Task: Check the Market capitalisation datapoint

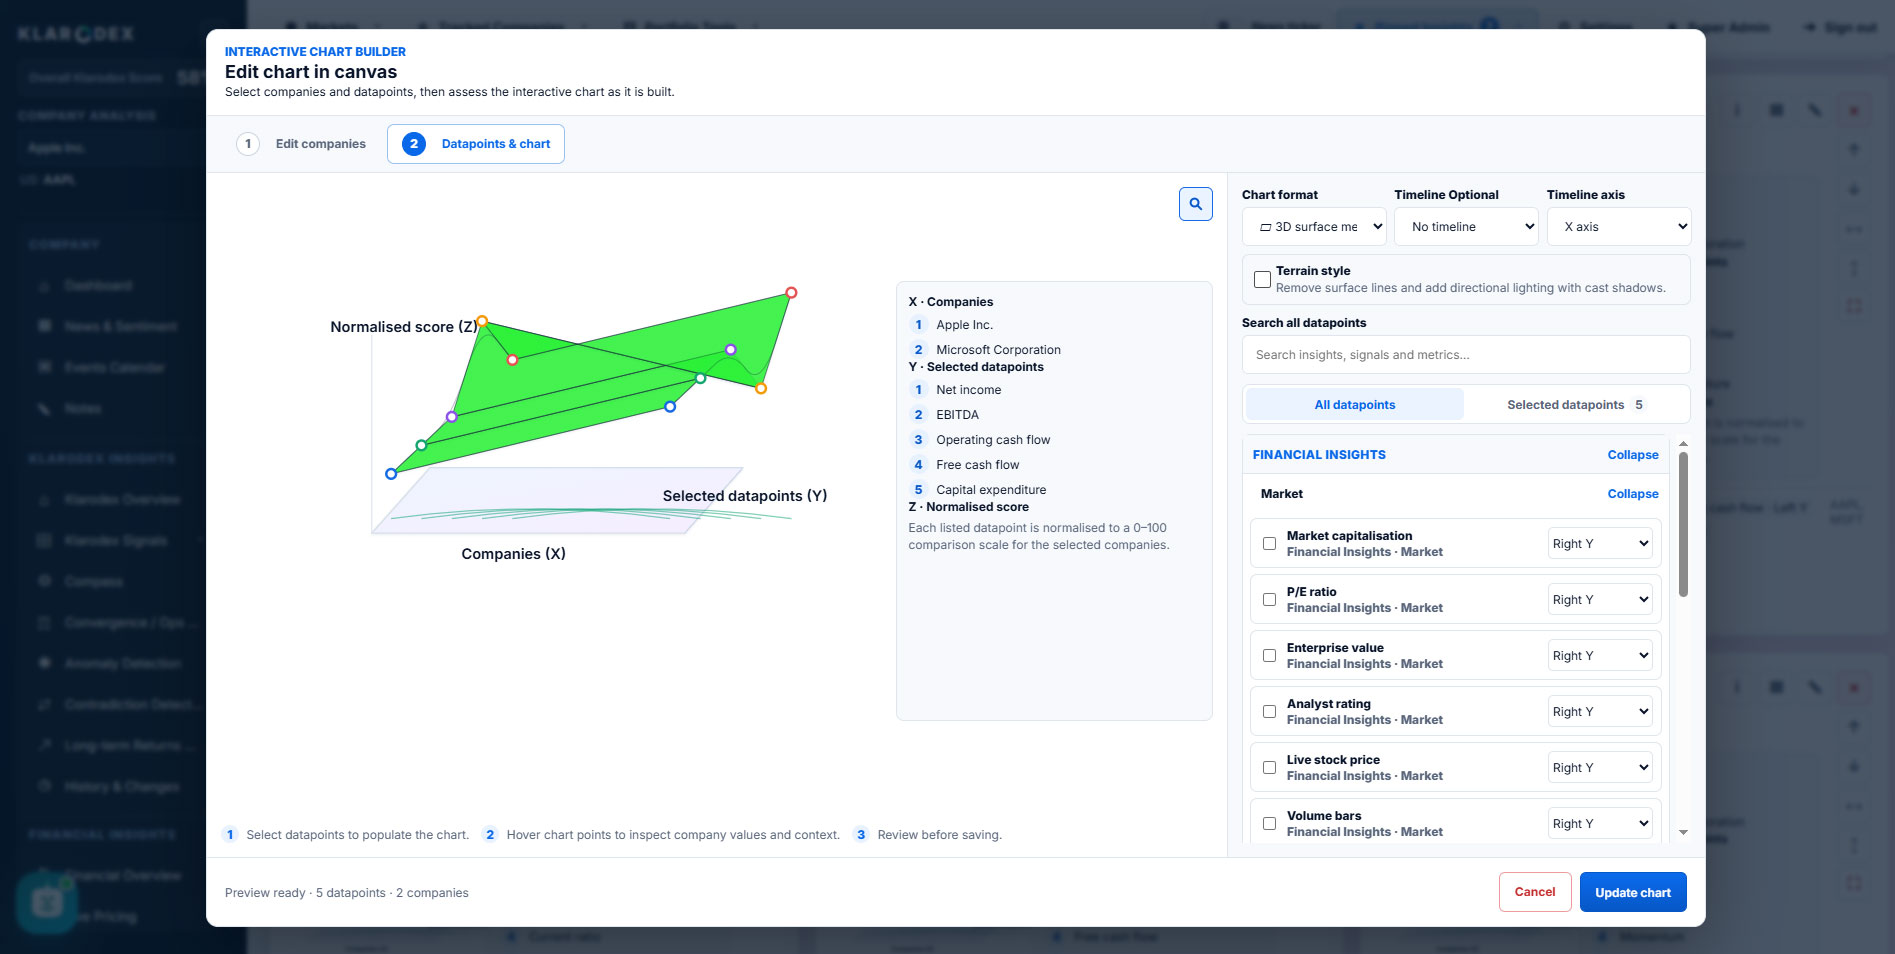Action: (x=1269, y=544)
